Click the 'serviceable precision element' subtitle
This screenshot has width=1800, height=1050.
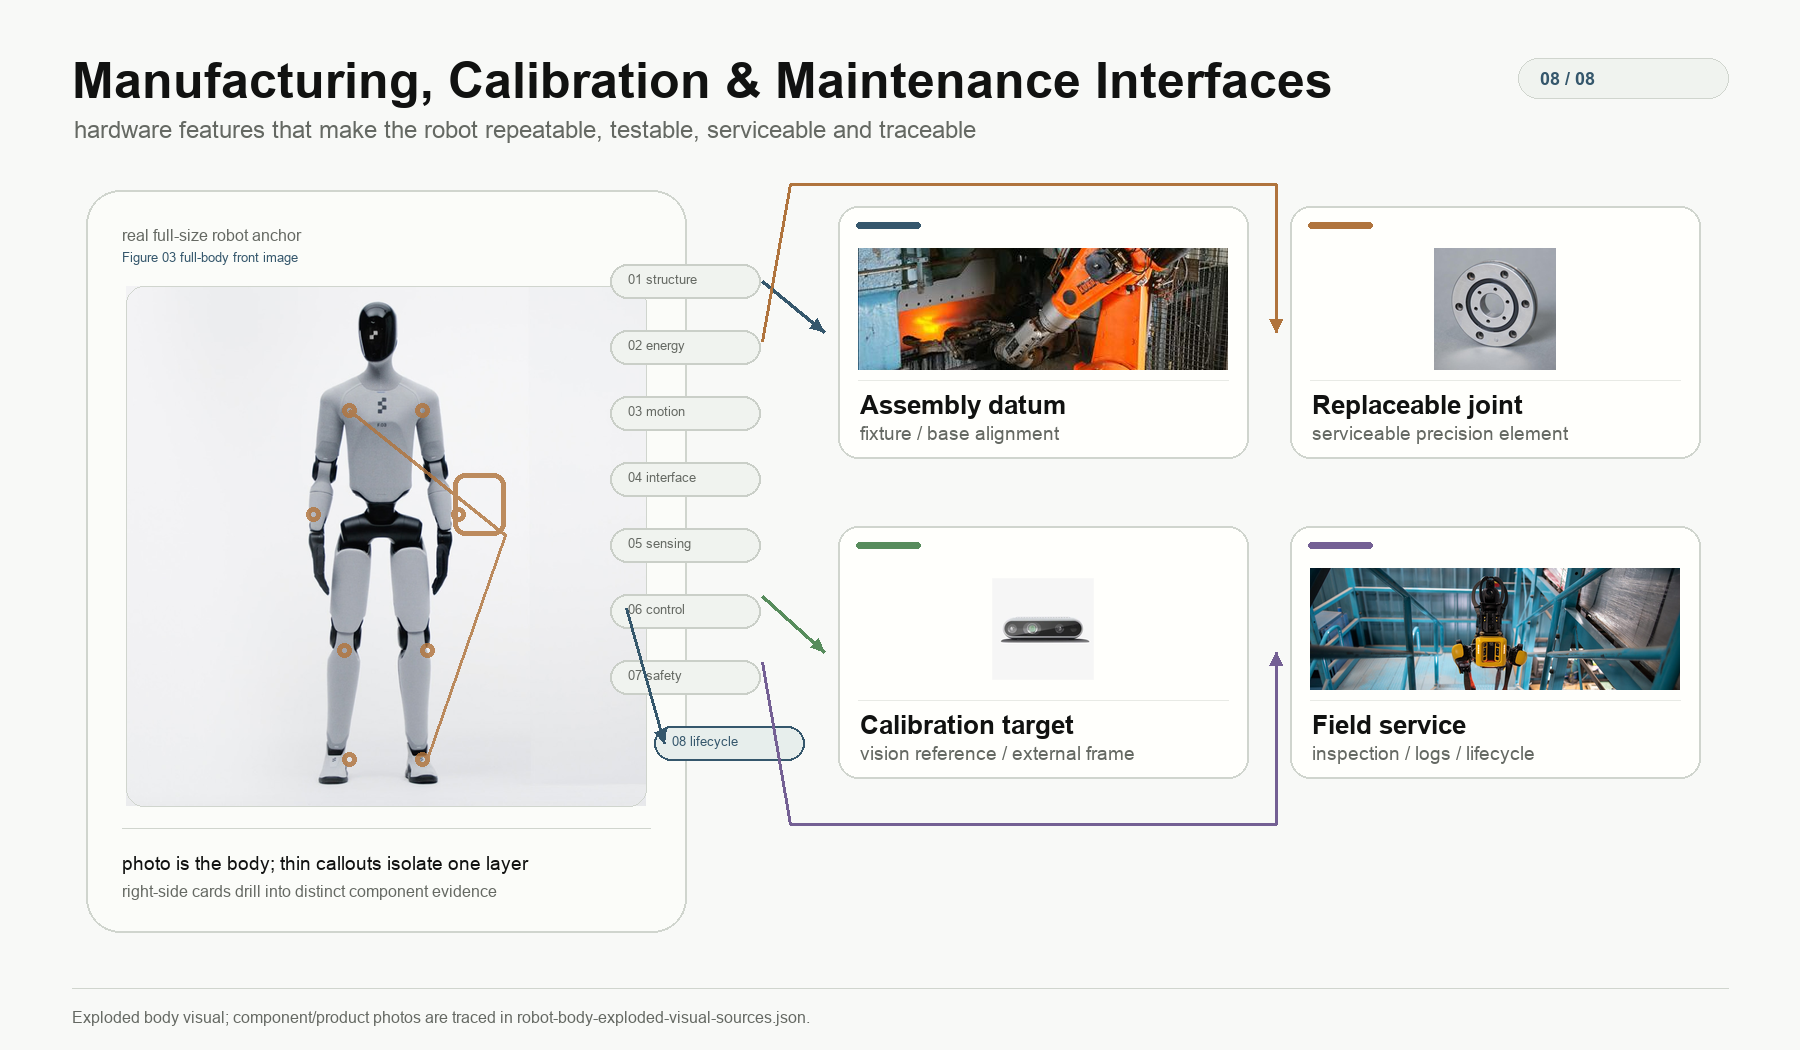1440,434
